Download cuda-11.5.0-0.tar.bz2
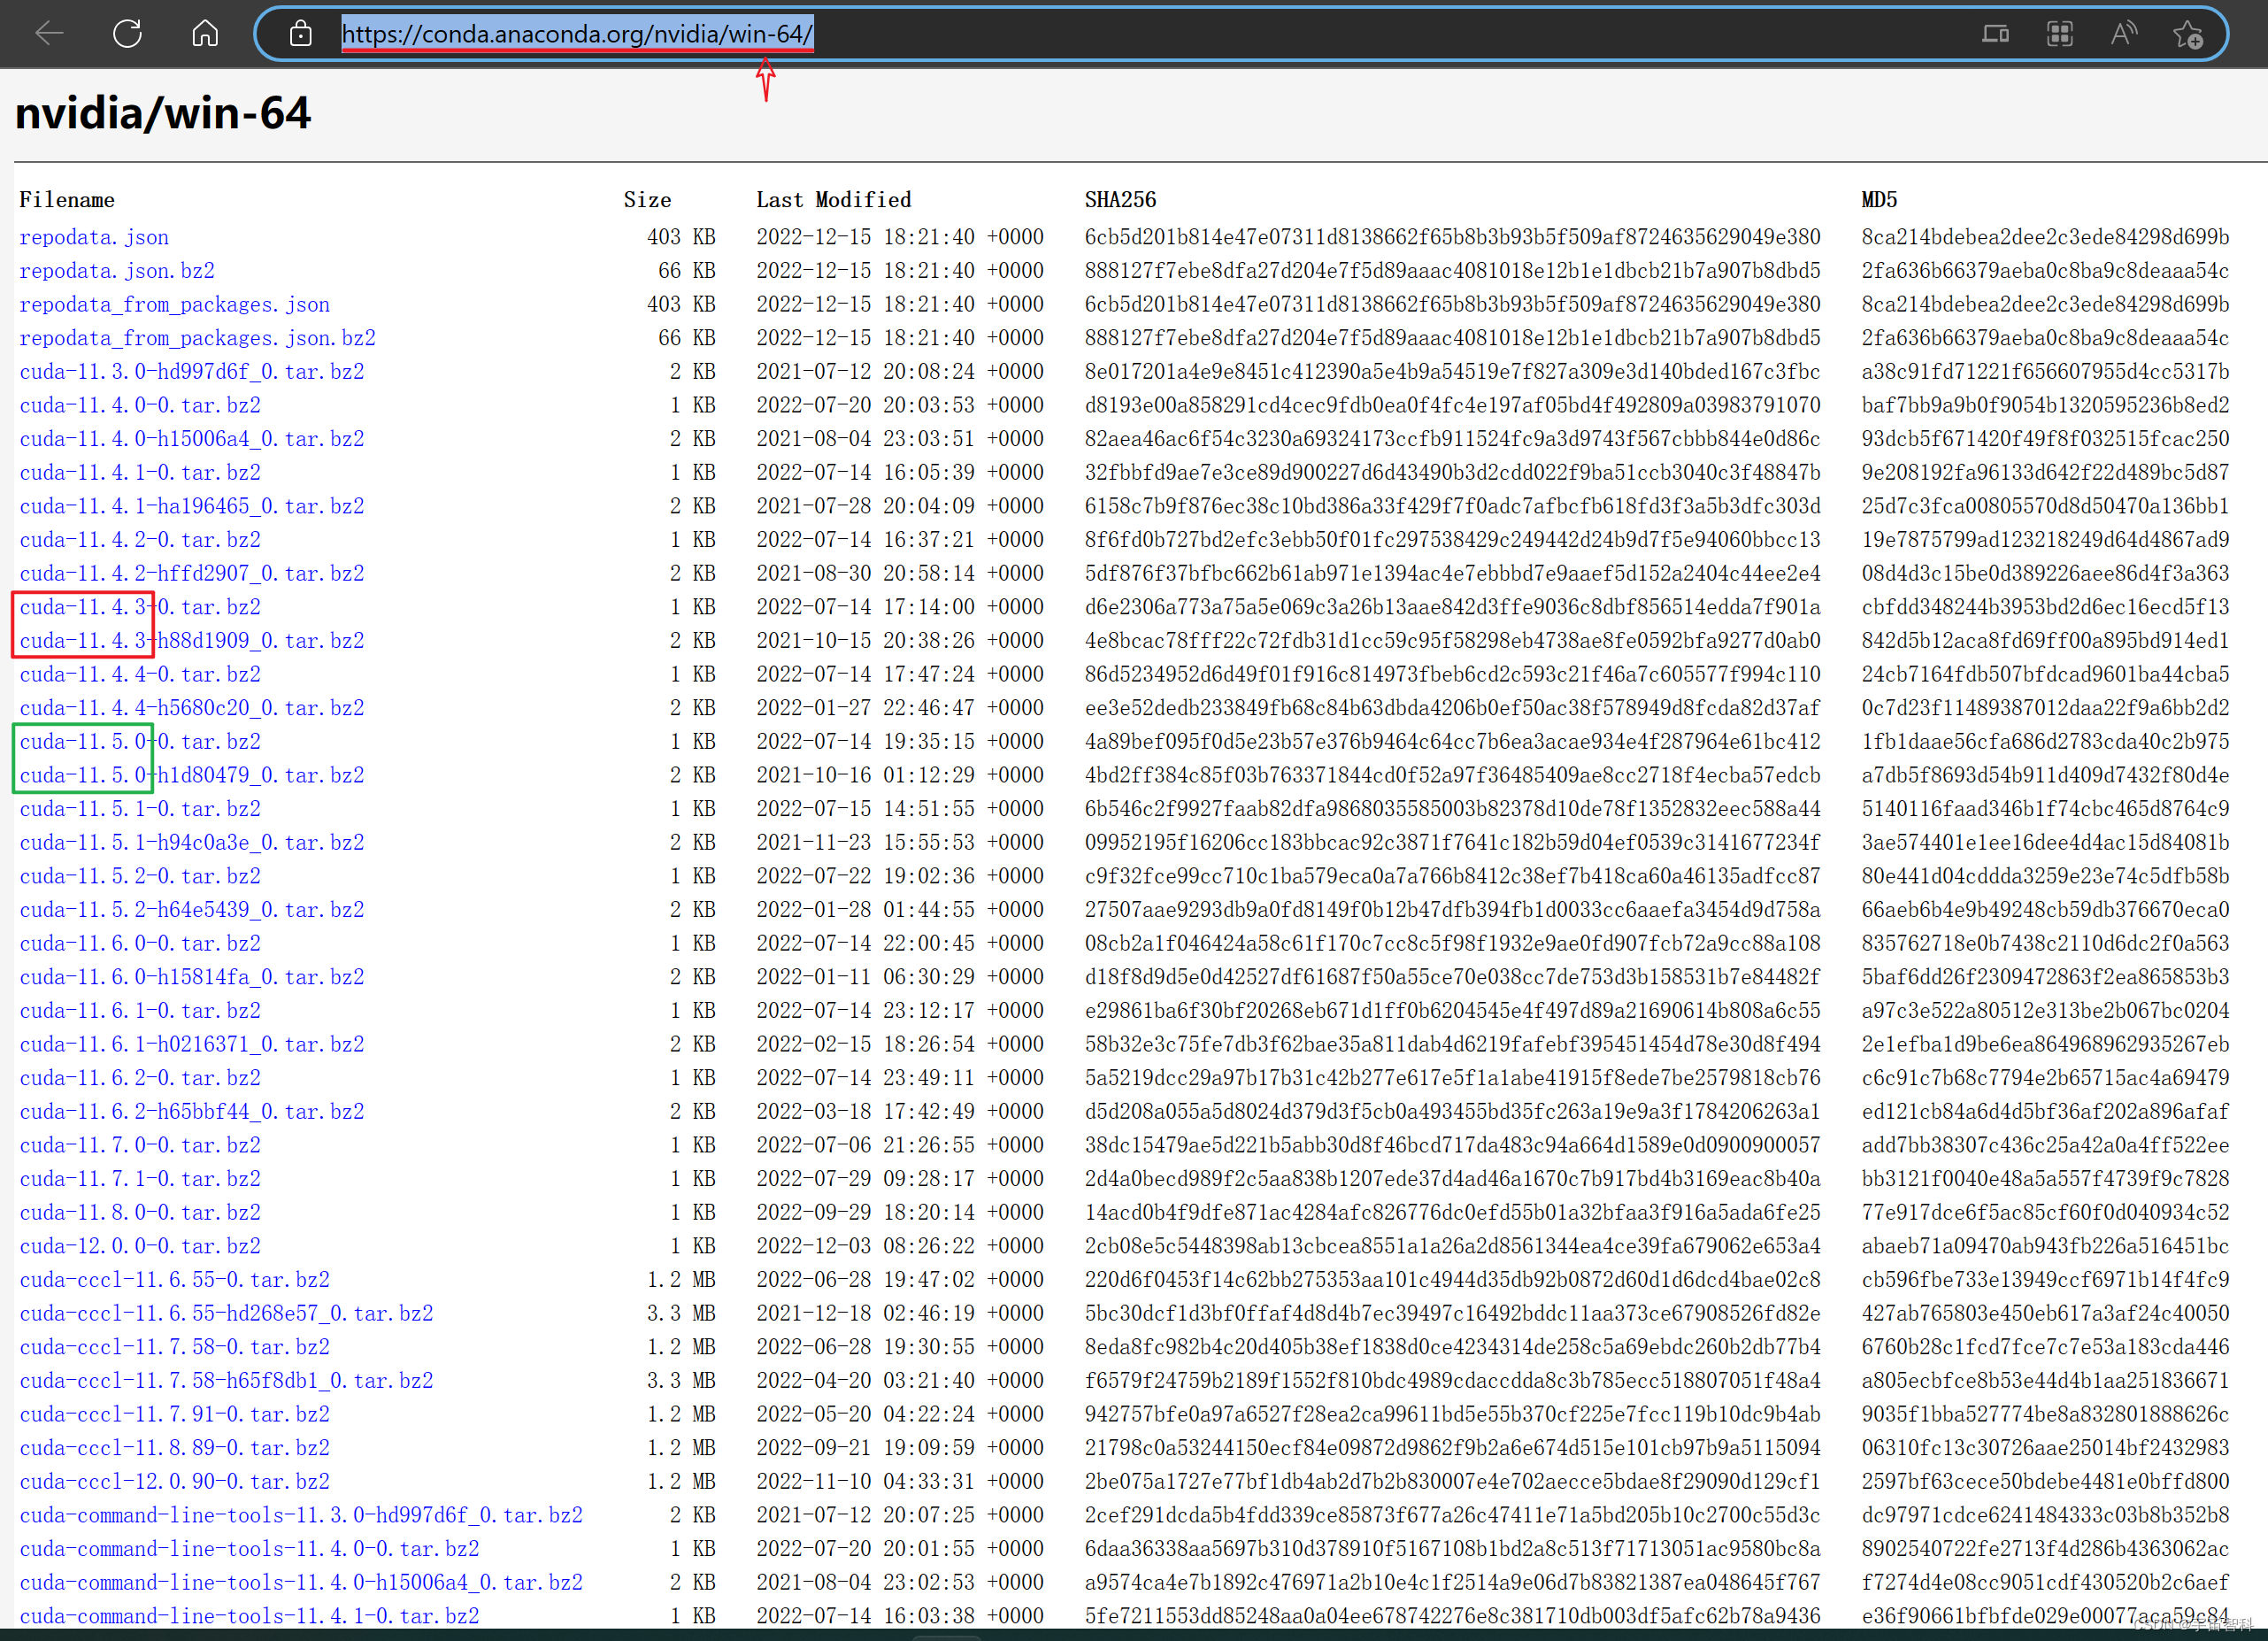This screenshot has height=1641, width=2268. point(140,742)
